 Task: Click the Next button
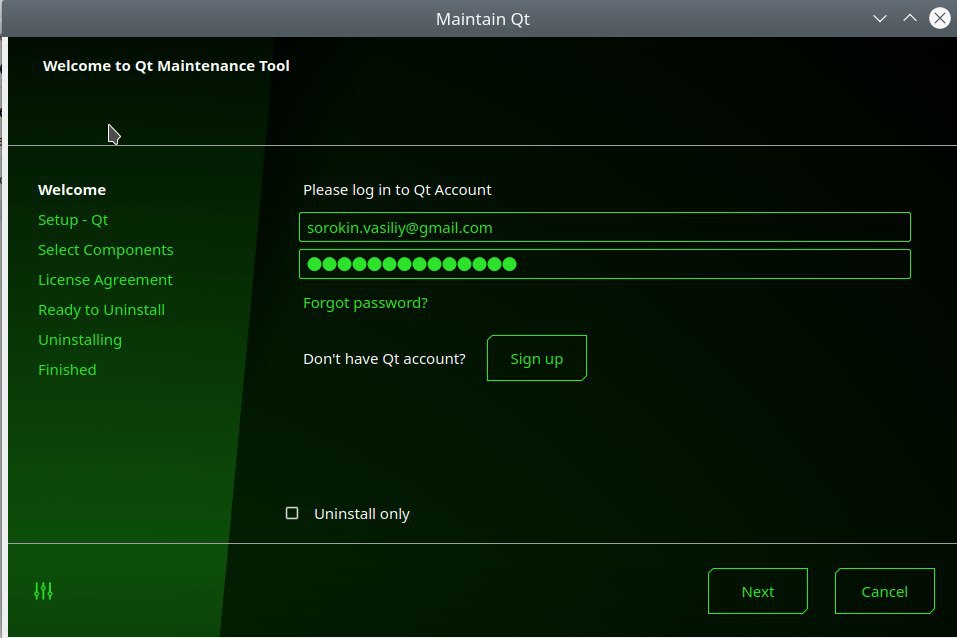pyautogui.click(x=758, y=591)
